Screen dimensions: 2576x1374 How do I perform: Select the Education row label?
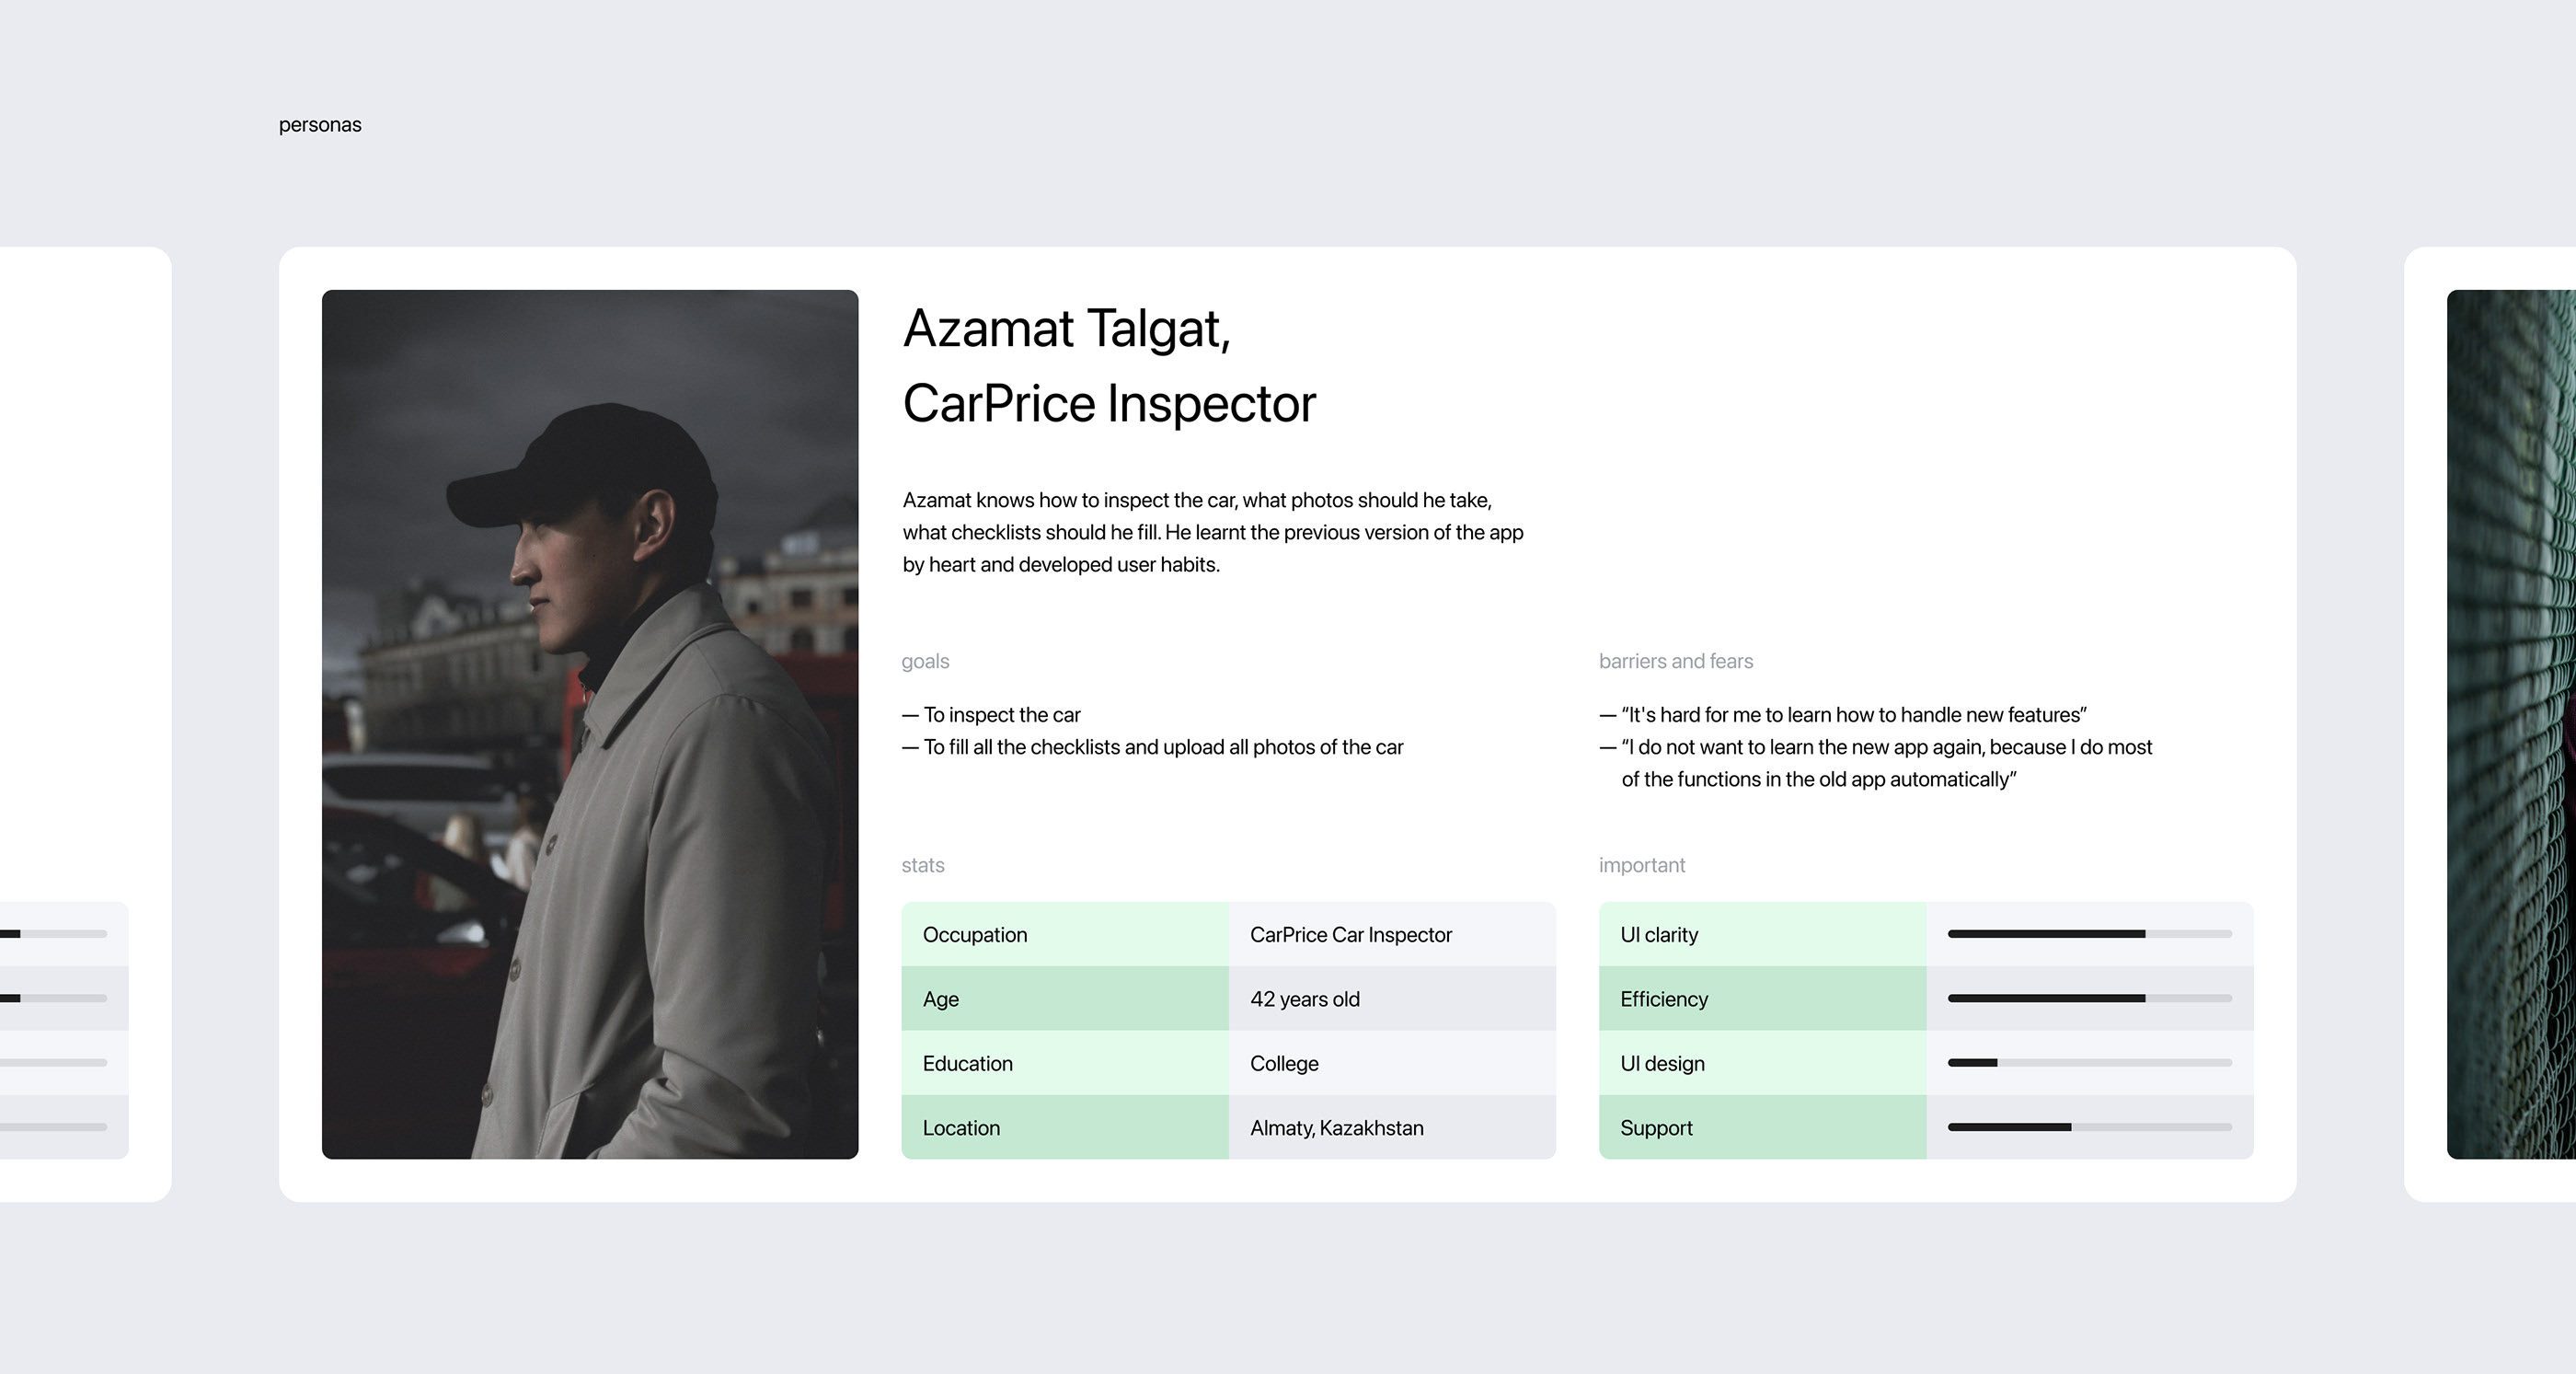pyautogui.click(x=967, y=1064)
